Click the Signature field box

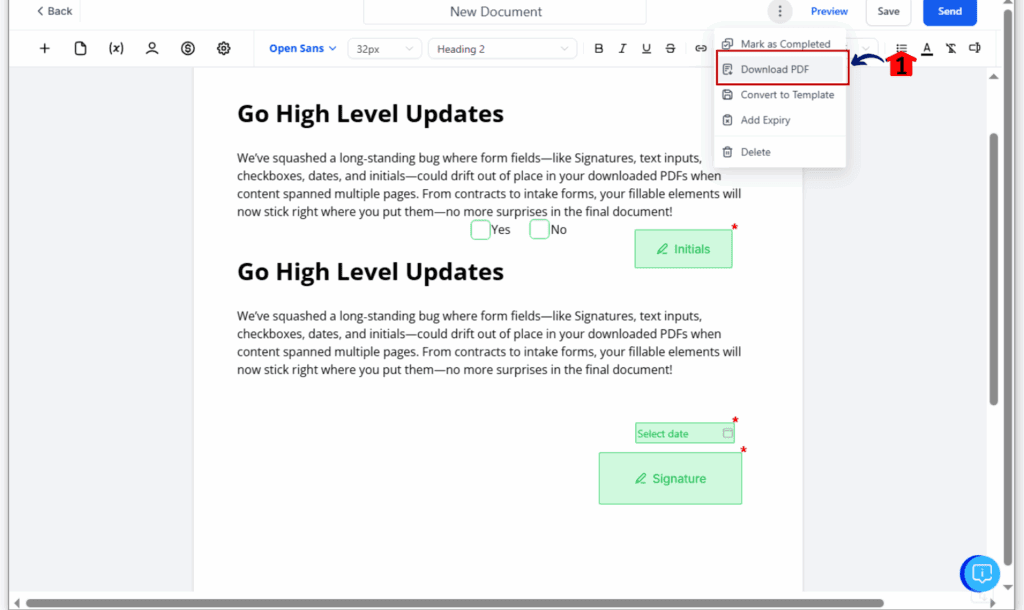[x=670, y=478]
